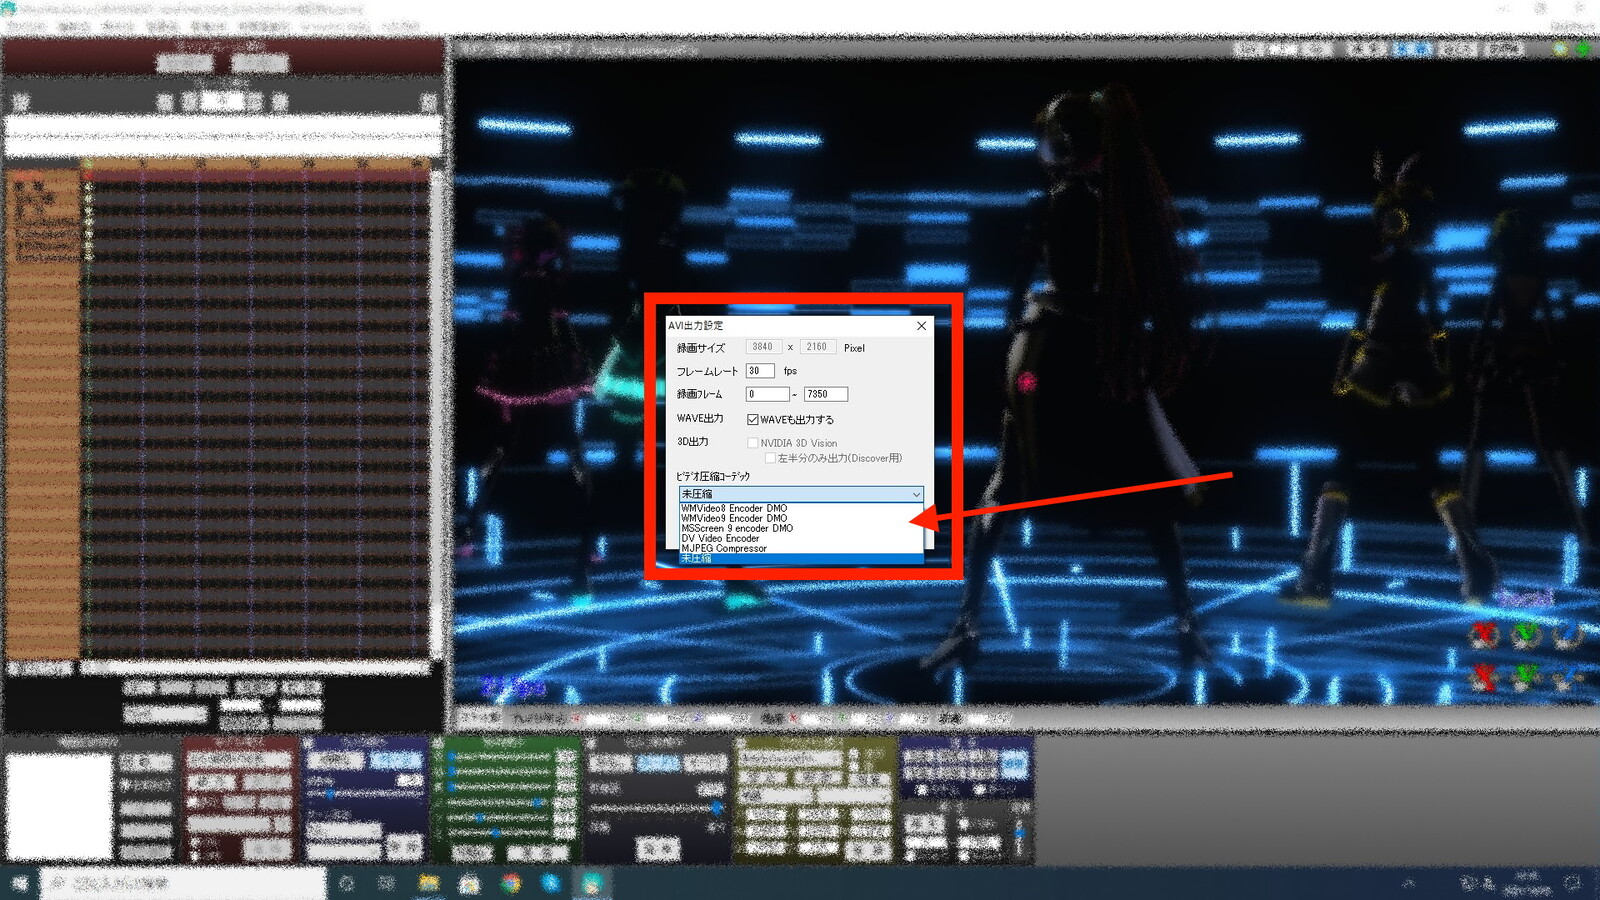
Task: Click the Windows Start button
Action: click(x=19, y=883)
